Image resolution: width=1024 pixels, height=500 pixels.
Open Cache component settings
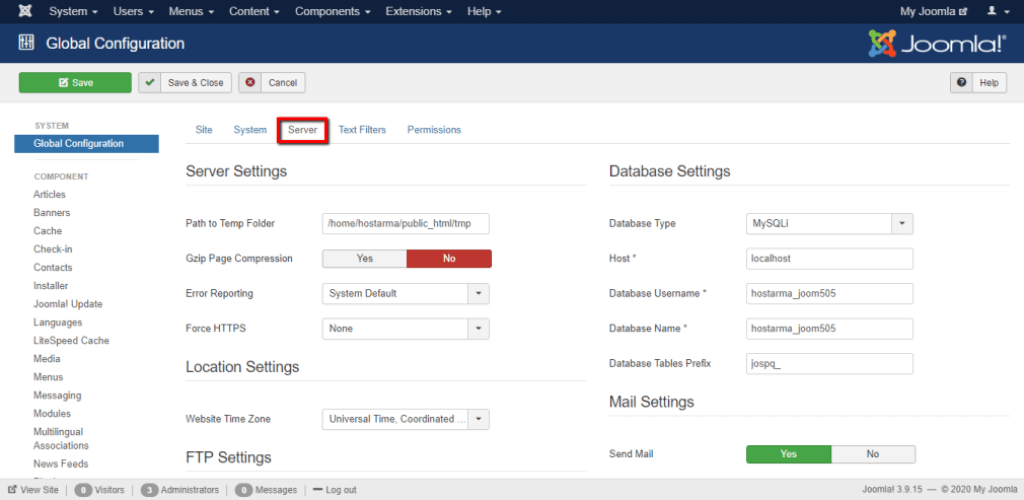(48, 231)
